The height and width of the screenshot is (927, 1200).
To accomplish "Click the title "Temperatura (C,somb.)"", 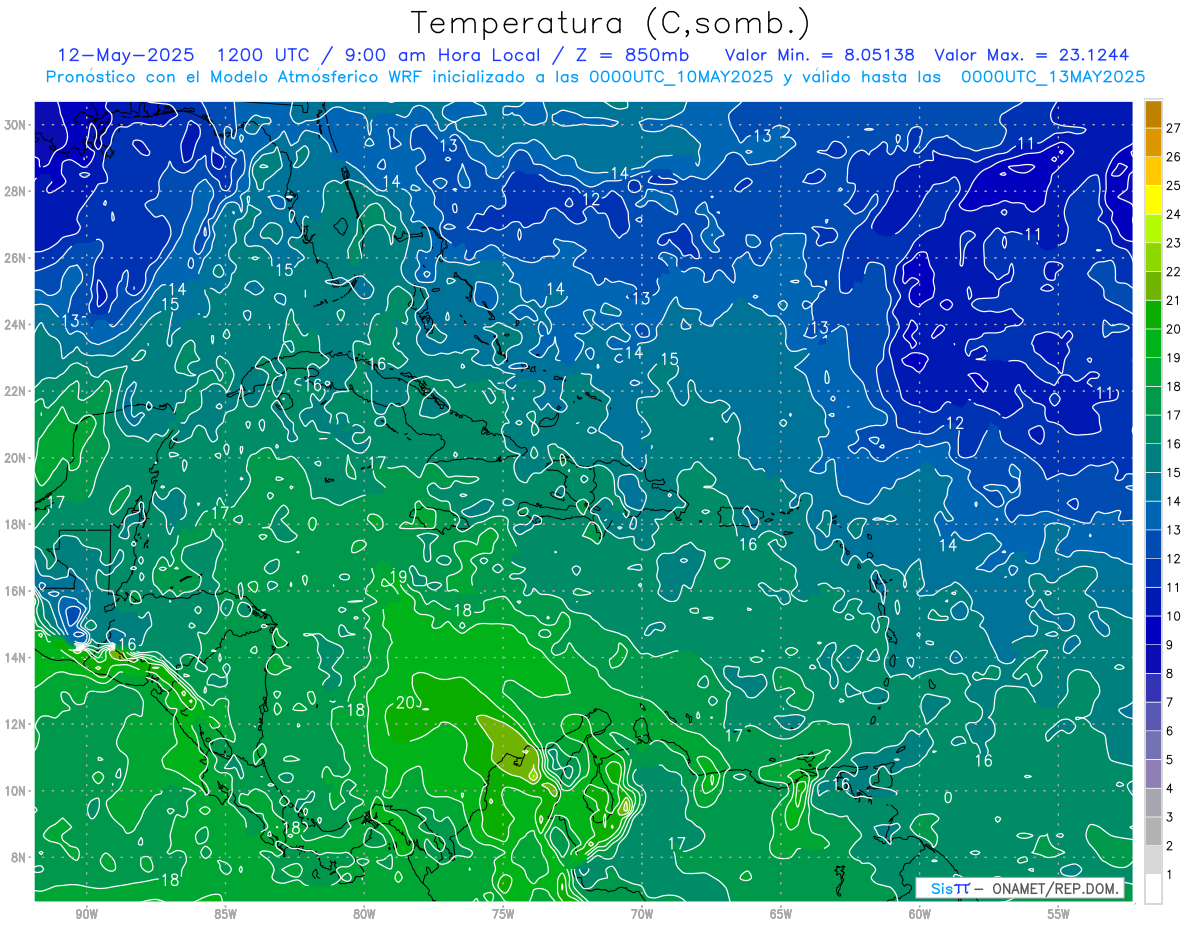I will click(611, 23).
